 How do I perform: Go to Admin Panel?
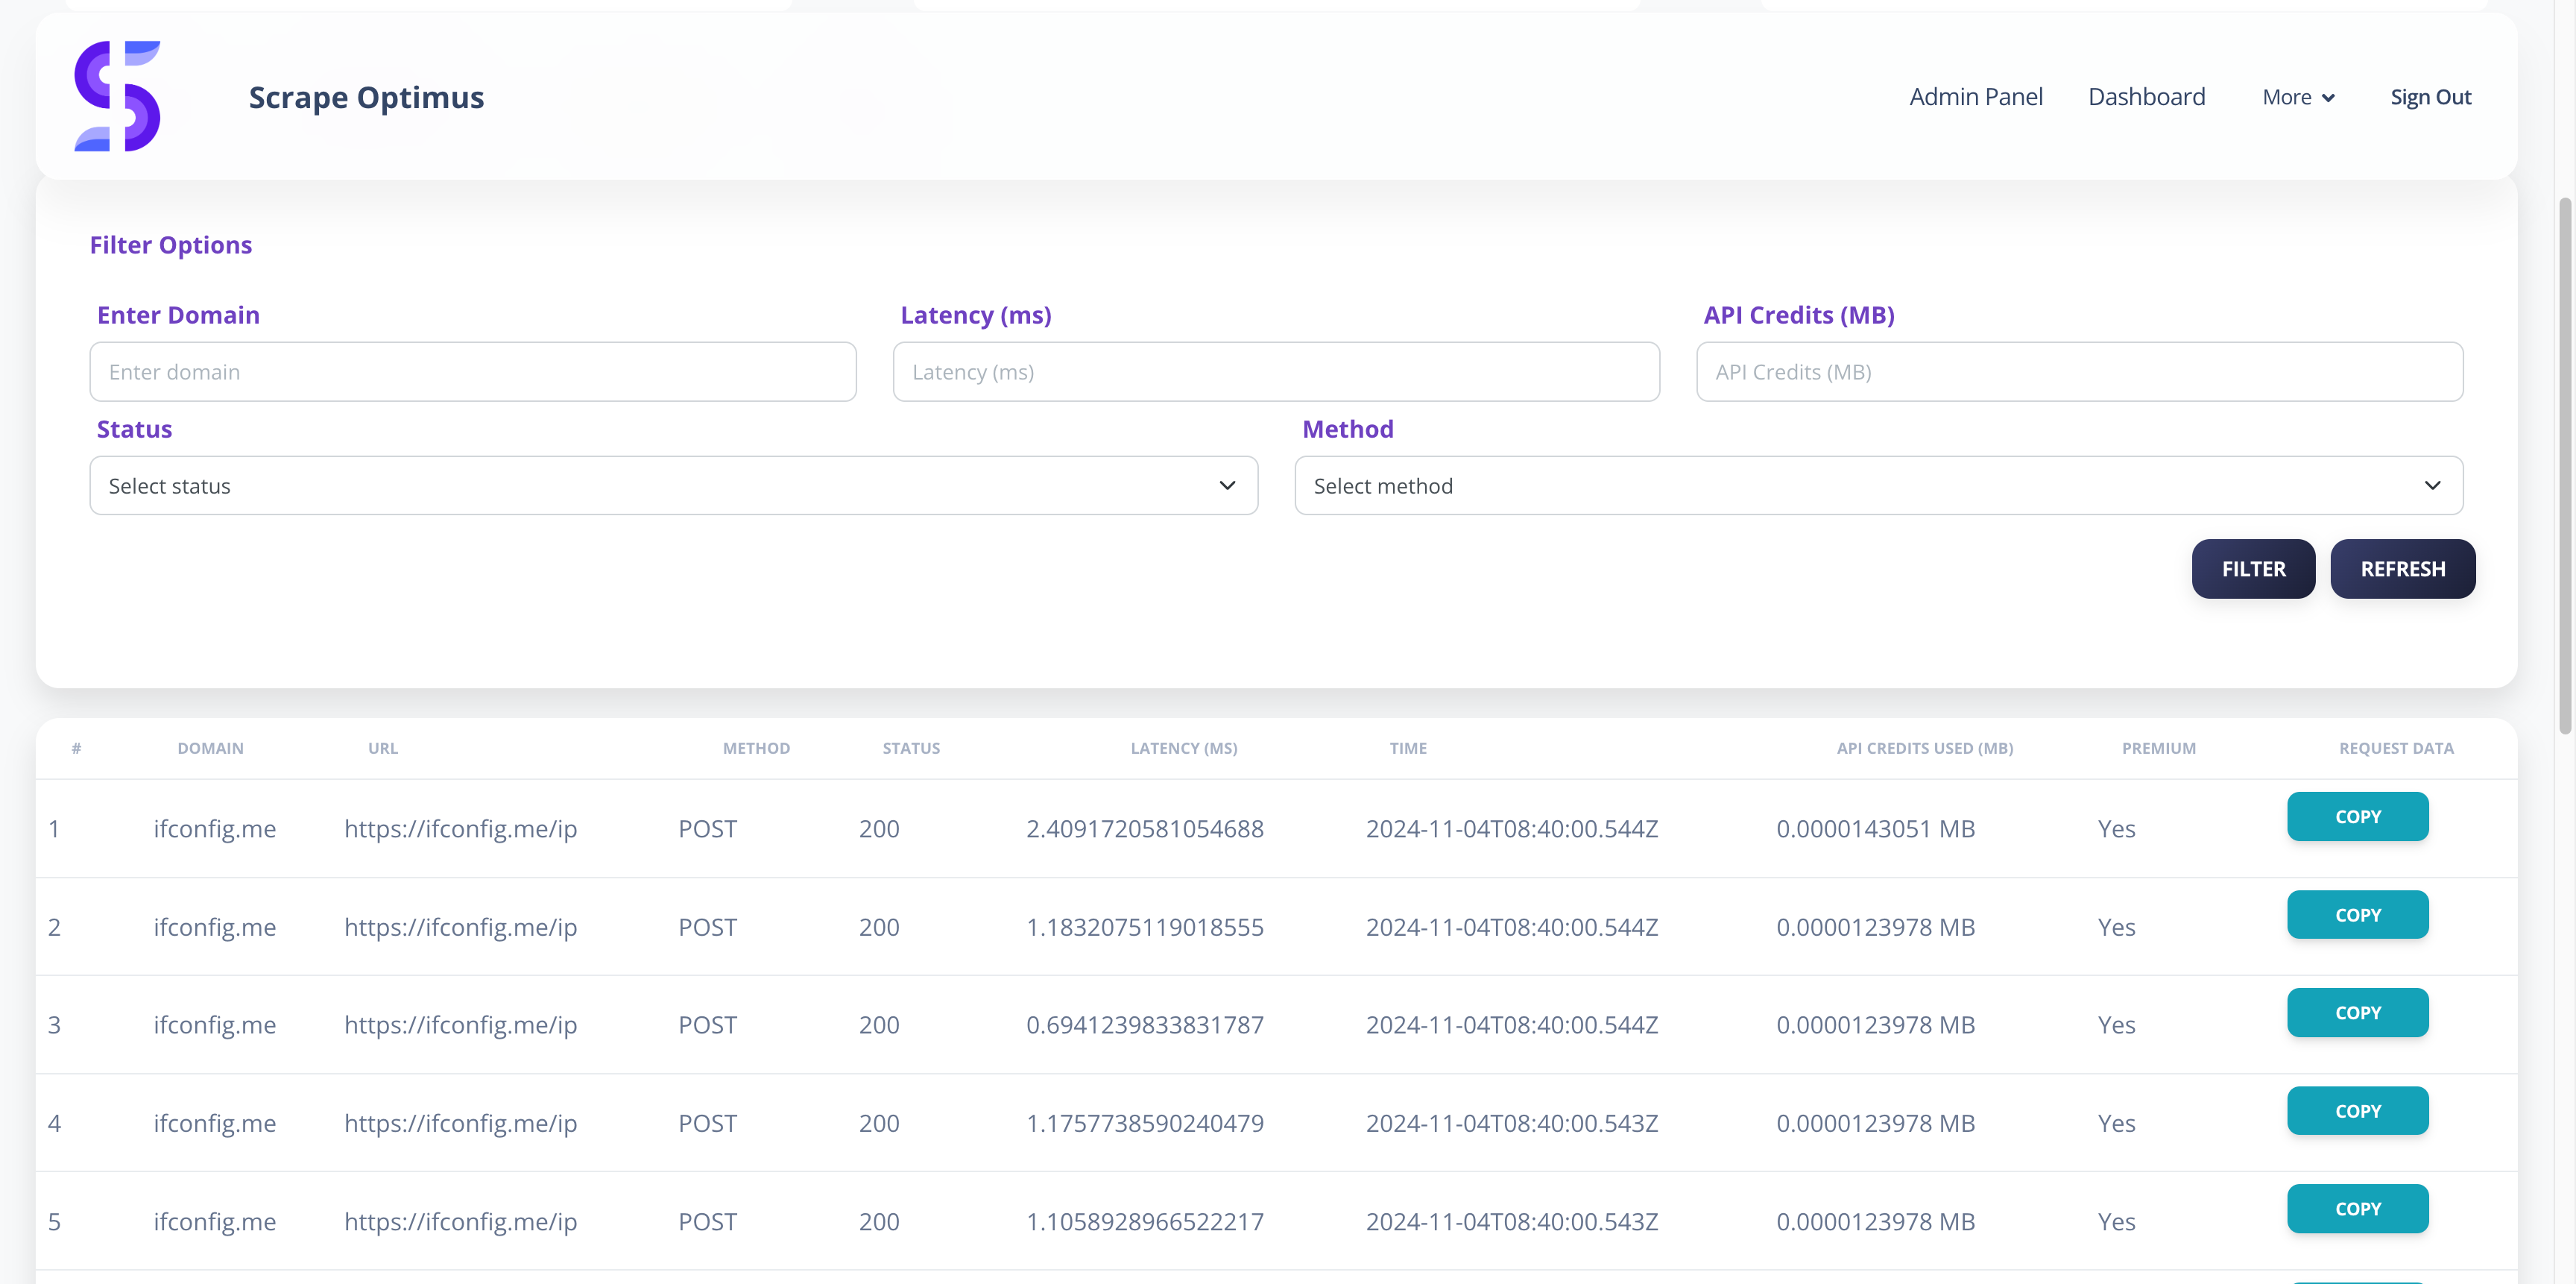[1975, 97]
